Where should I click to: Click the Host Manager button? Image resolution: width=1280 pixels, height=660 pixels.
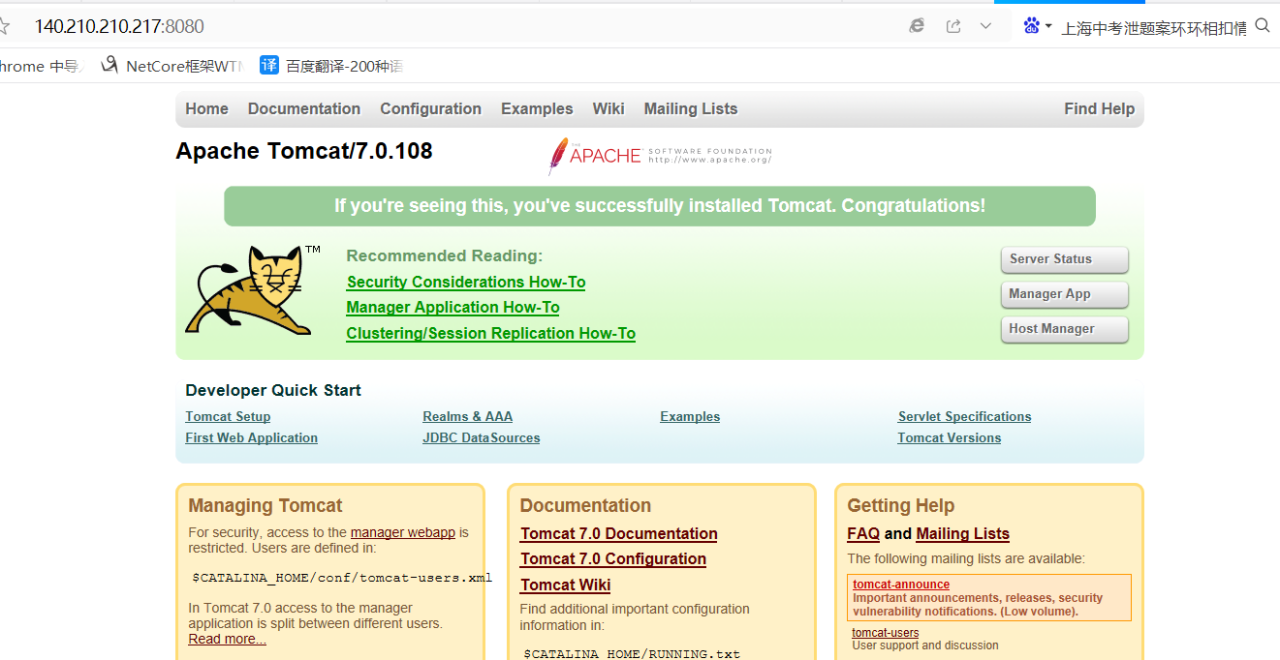[x=1064, y=329]
